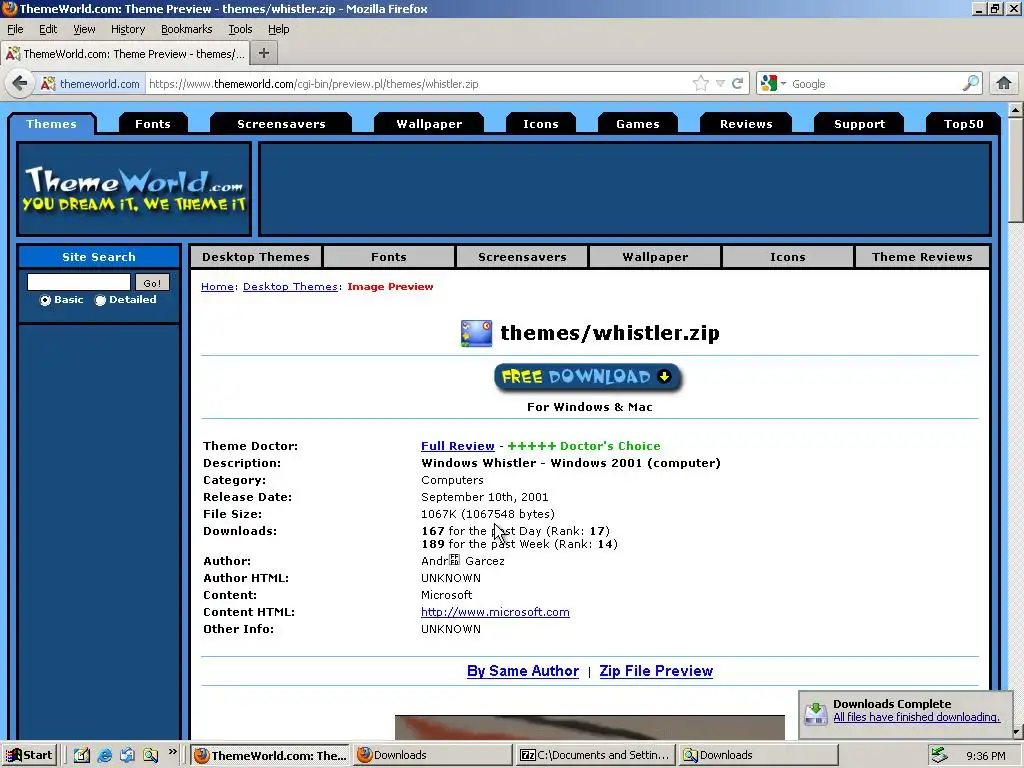Screen dimensions: 1024x768
Task: Open Internet Explorer from quick launch
Action: pos(104,756)
